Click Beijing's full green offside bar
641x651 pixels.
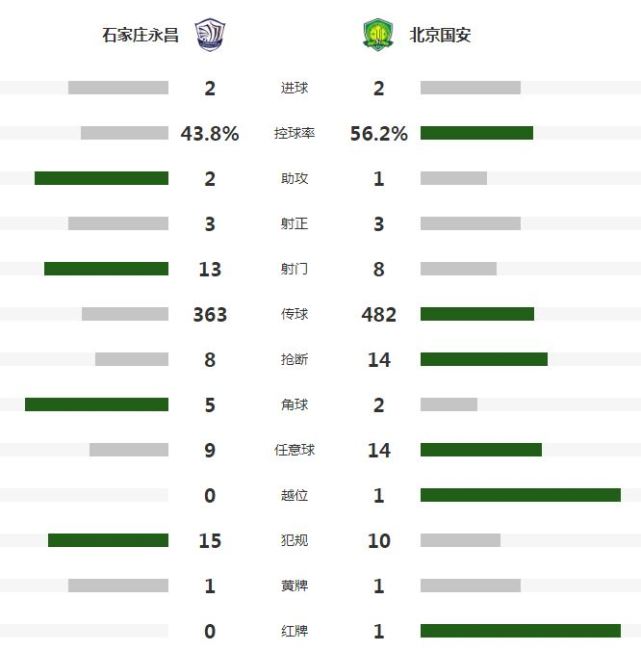(521, 495)
